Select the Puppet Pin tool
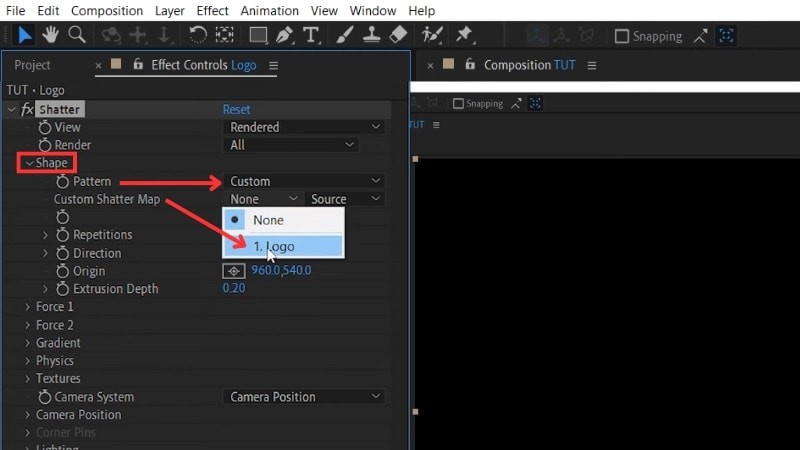The height and width of the screenshot is (450, 800). coord(464,35)
